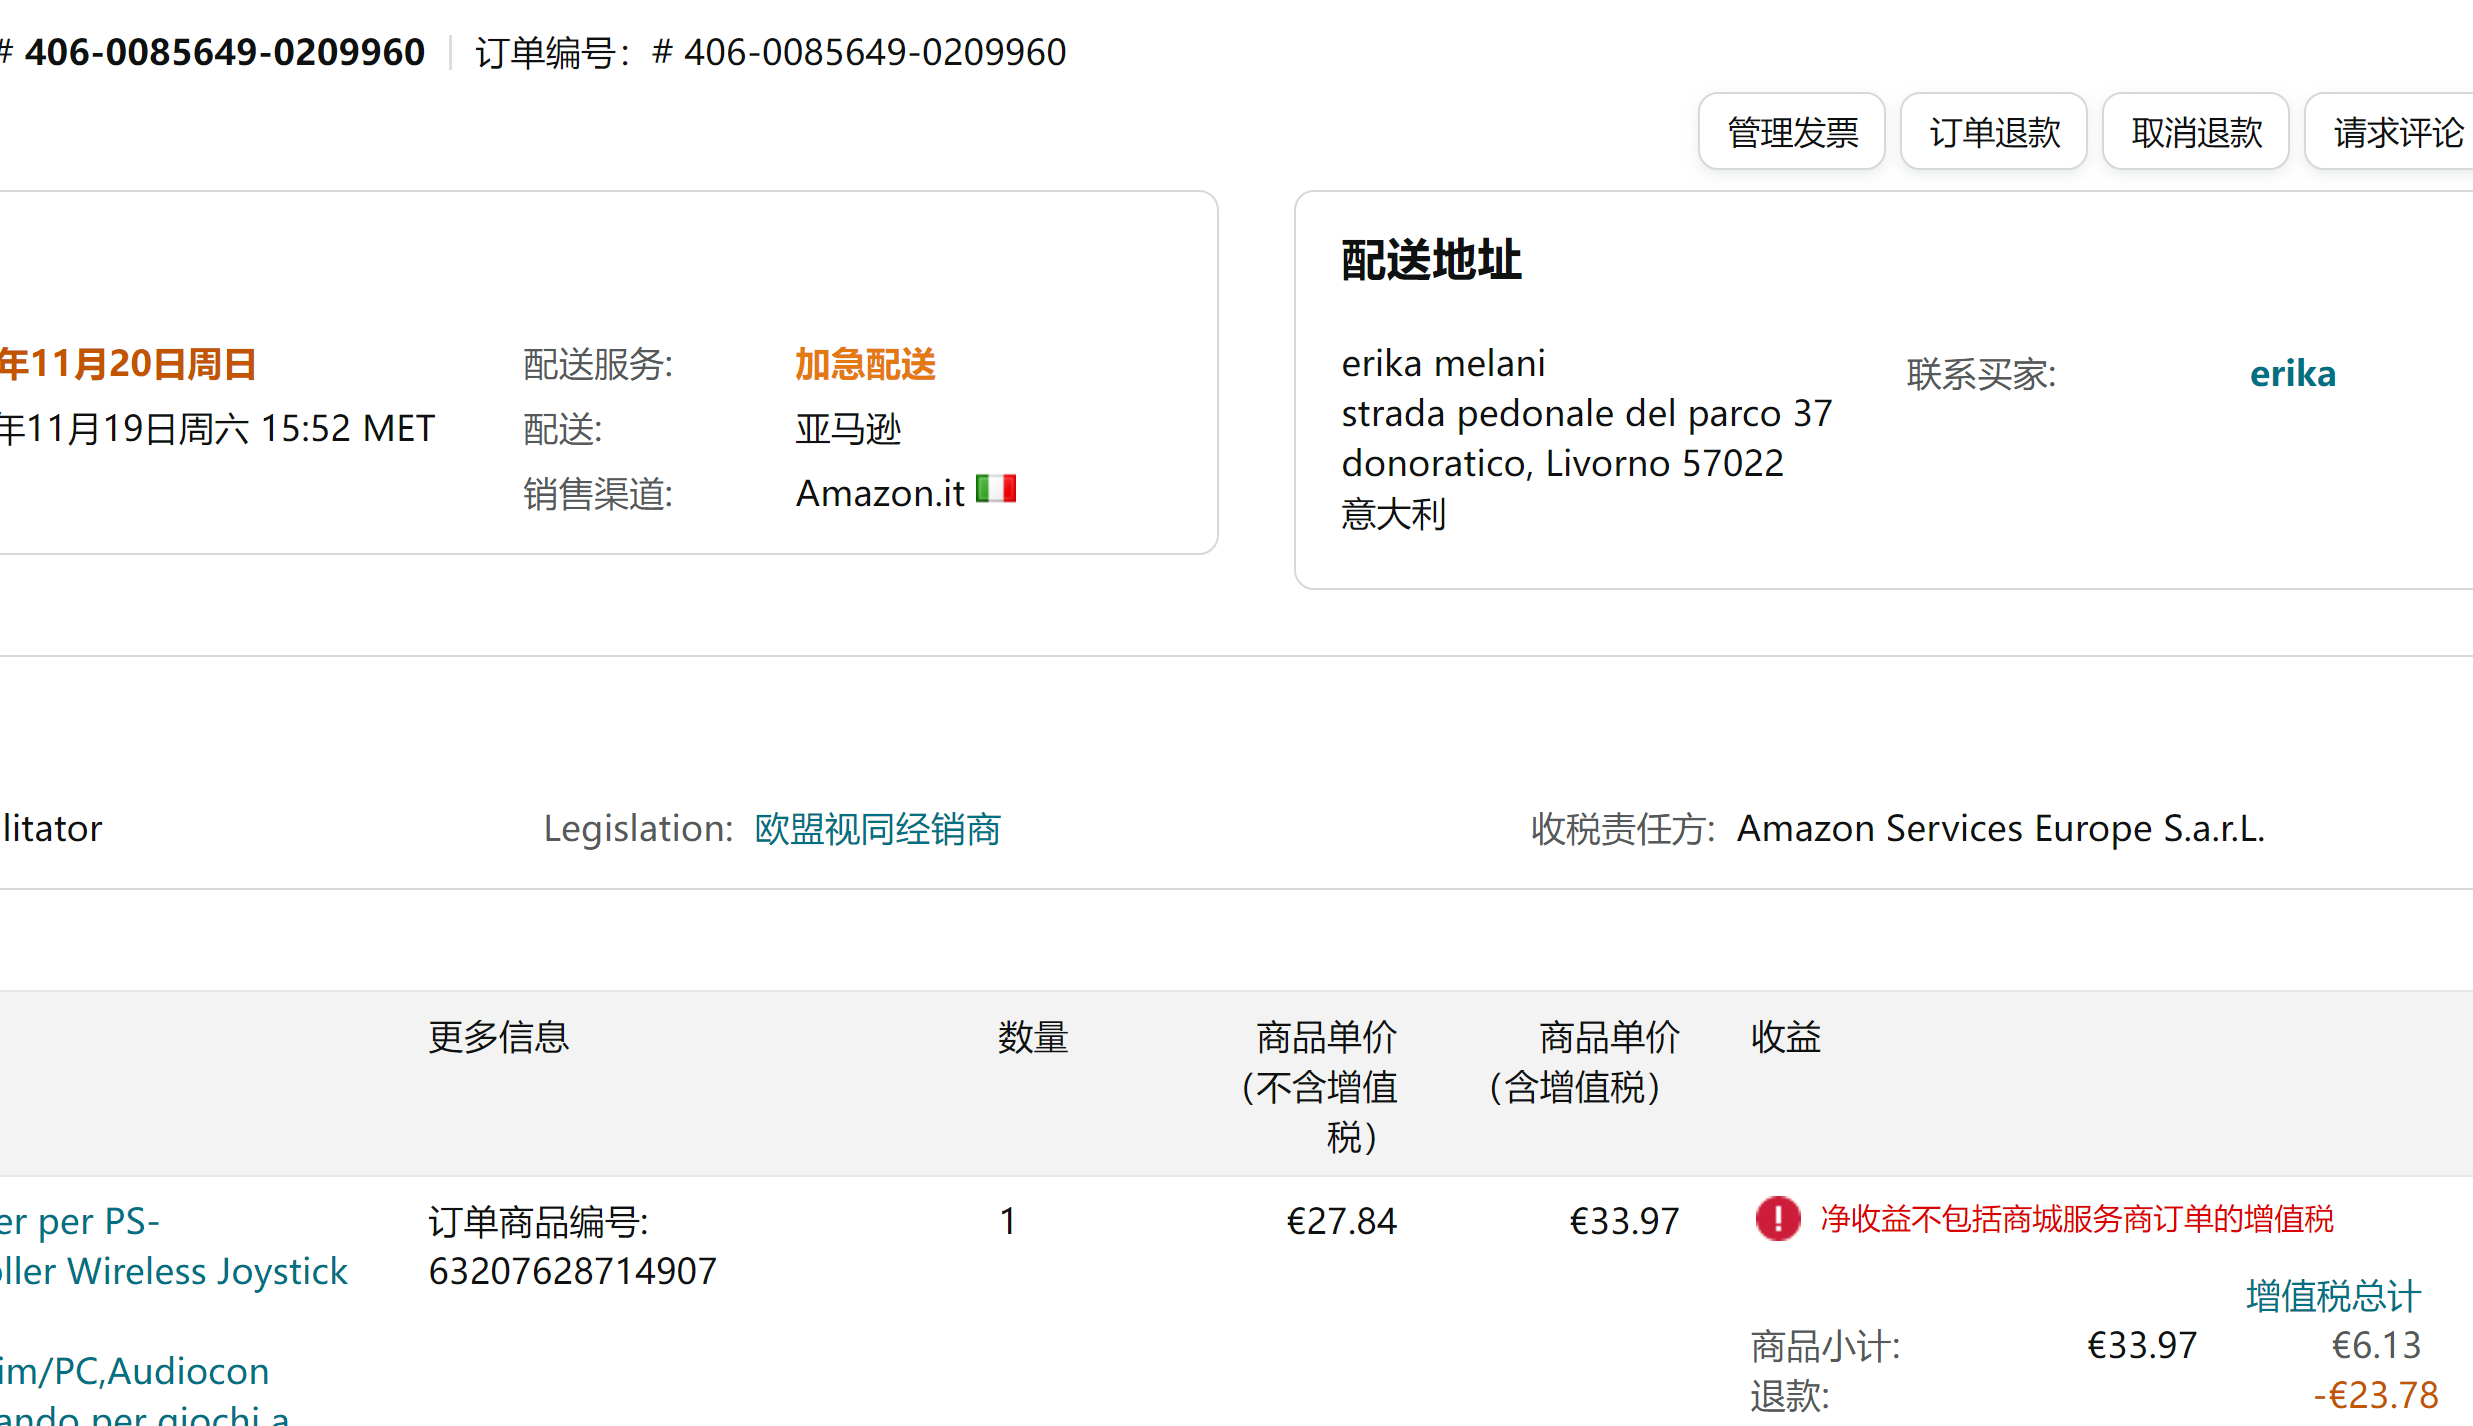Click the street address line in 配送地址

tap(1586, 413)
